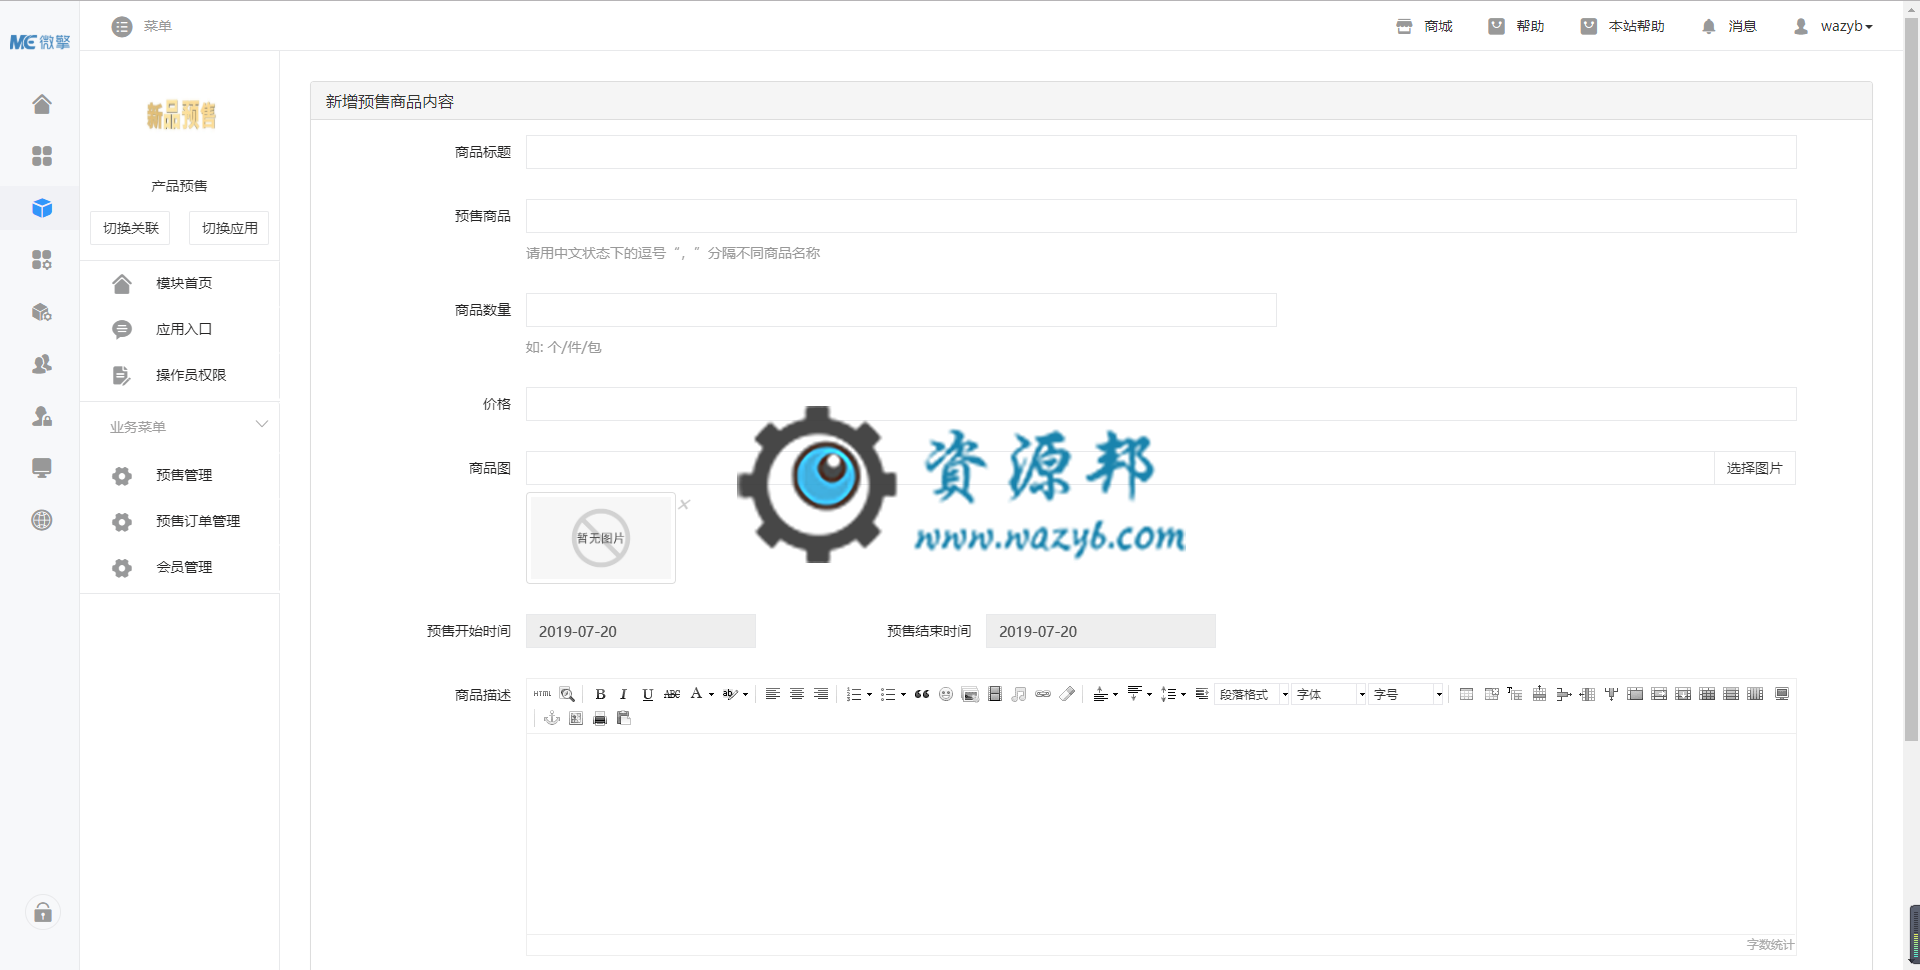Image resolution: width=1920 pixels, height=970 pixels.
Task: Toggle bold formatting in editor
Action: [x=600, y=694]
